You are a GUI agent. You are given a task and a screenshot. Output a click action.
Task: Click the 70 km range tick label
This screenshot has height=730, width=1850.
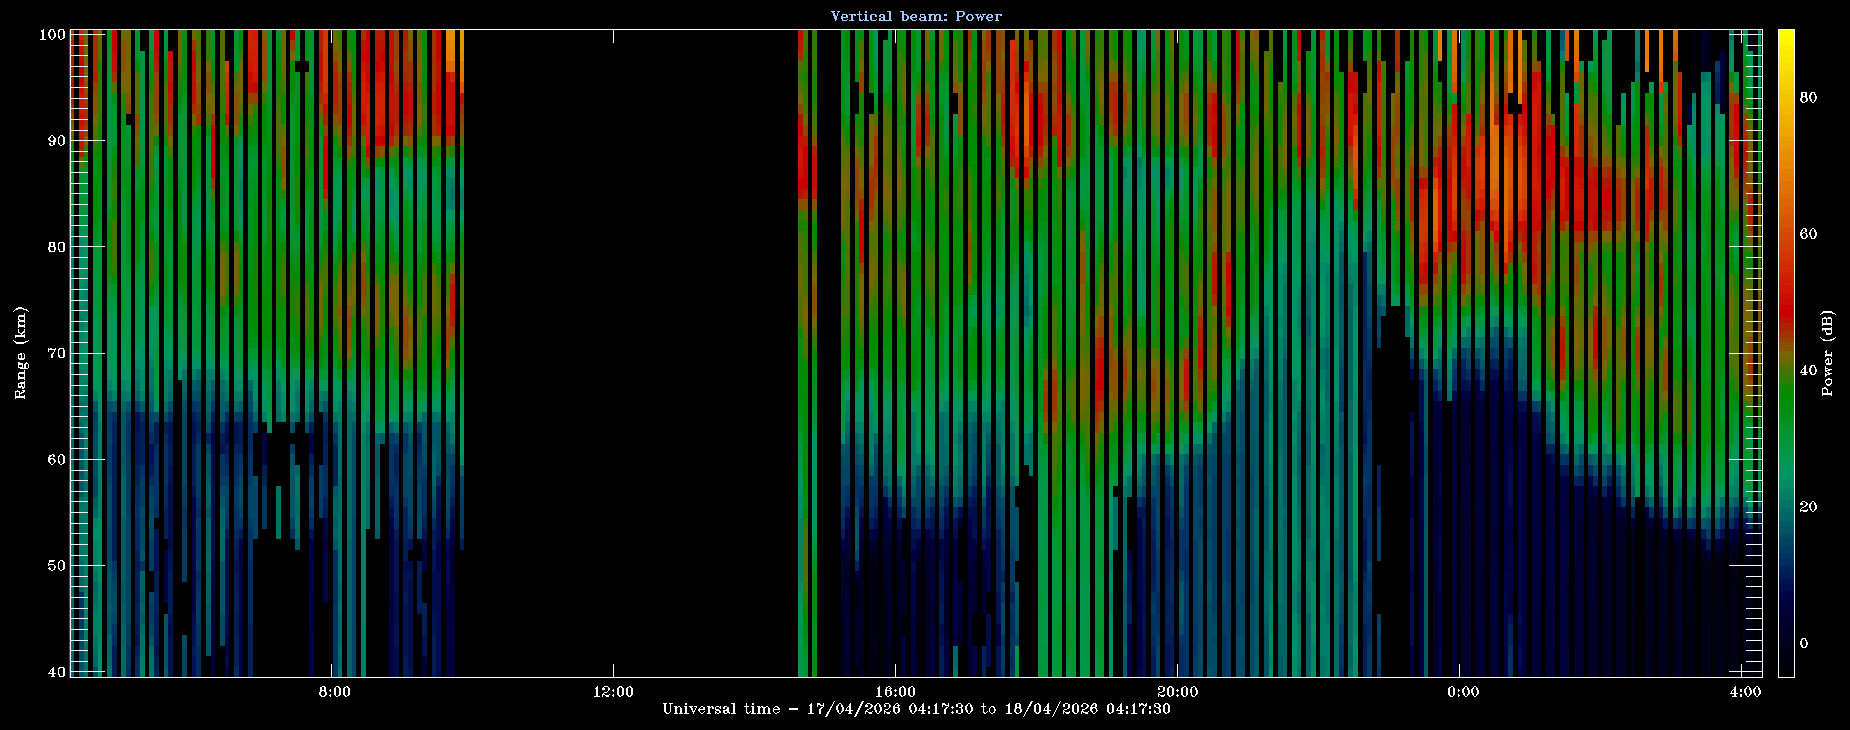56,353
